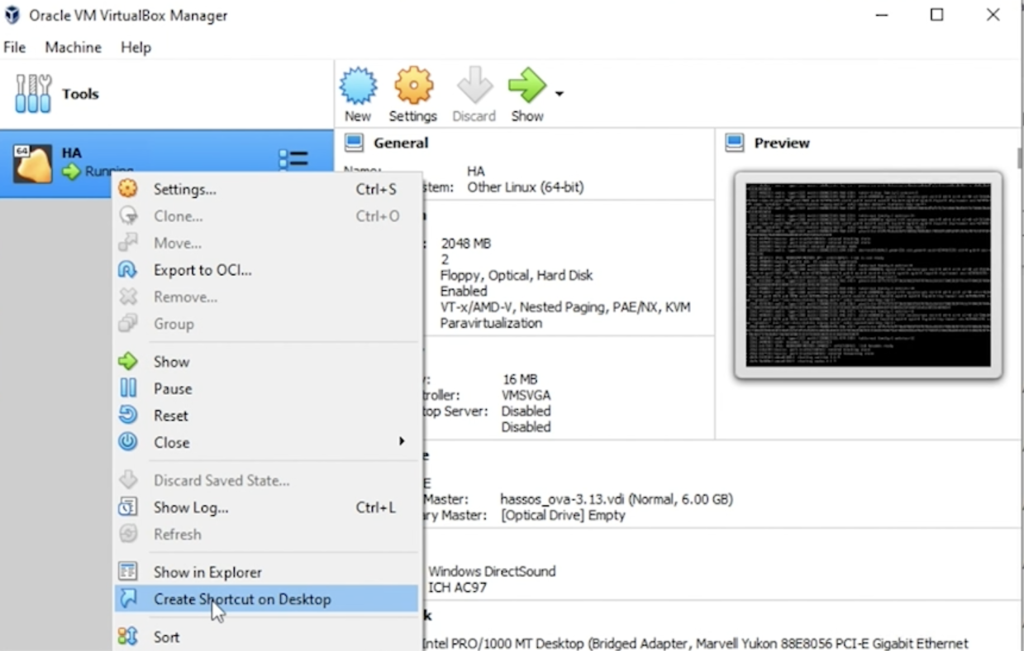Image resolution: width=1024 pixels, height=651 pixels.
Task: Open the Machine menu
Action: tap(73, 47)
